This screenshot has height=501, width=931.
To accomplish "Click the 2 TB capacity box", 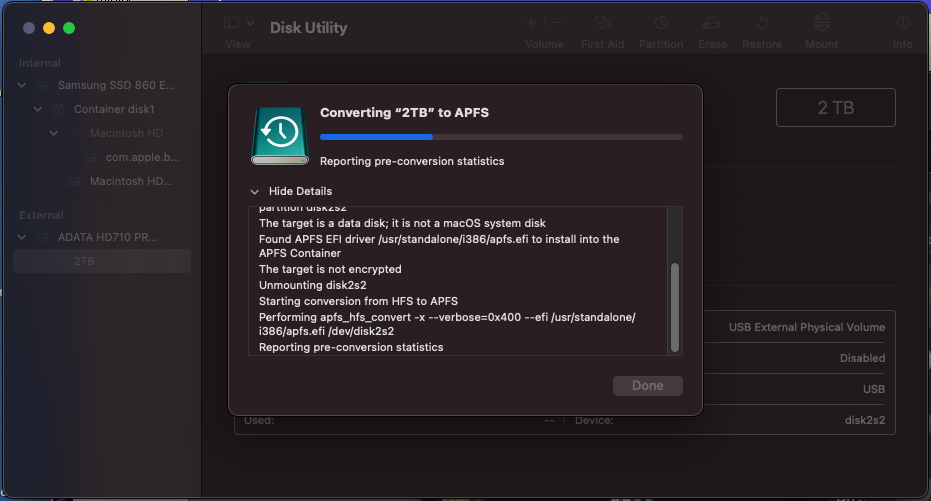I will coord(835,107).
